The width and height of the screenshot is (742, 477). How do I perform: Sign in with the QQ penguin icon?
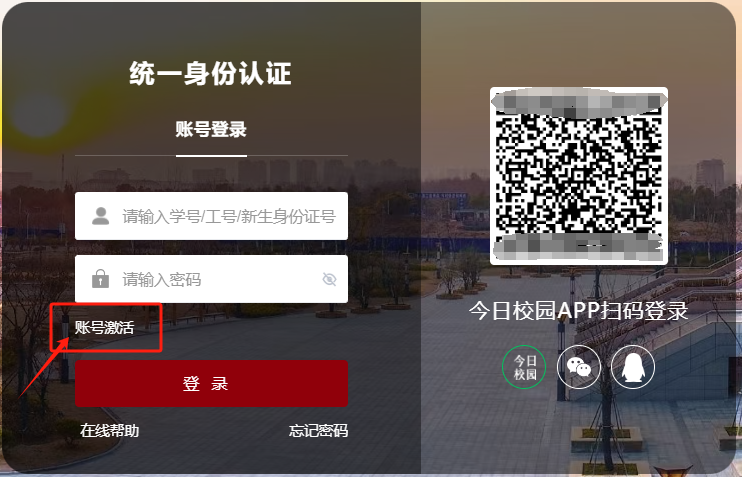633,367
